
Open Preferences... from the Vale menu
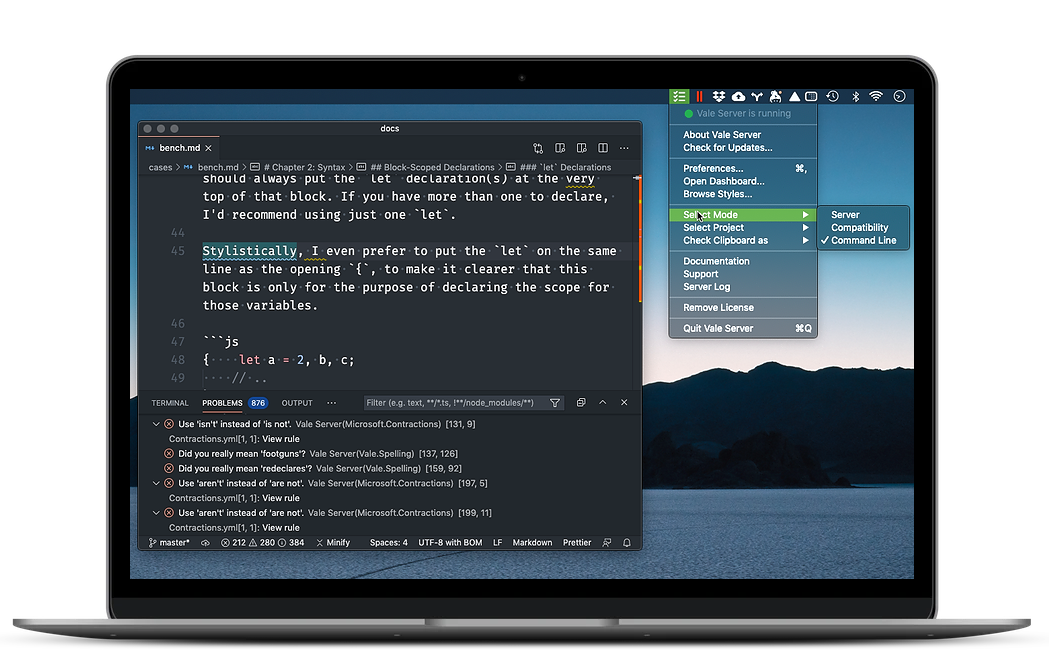pos(743,168)
